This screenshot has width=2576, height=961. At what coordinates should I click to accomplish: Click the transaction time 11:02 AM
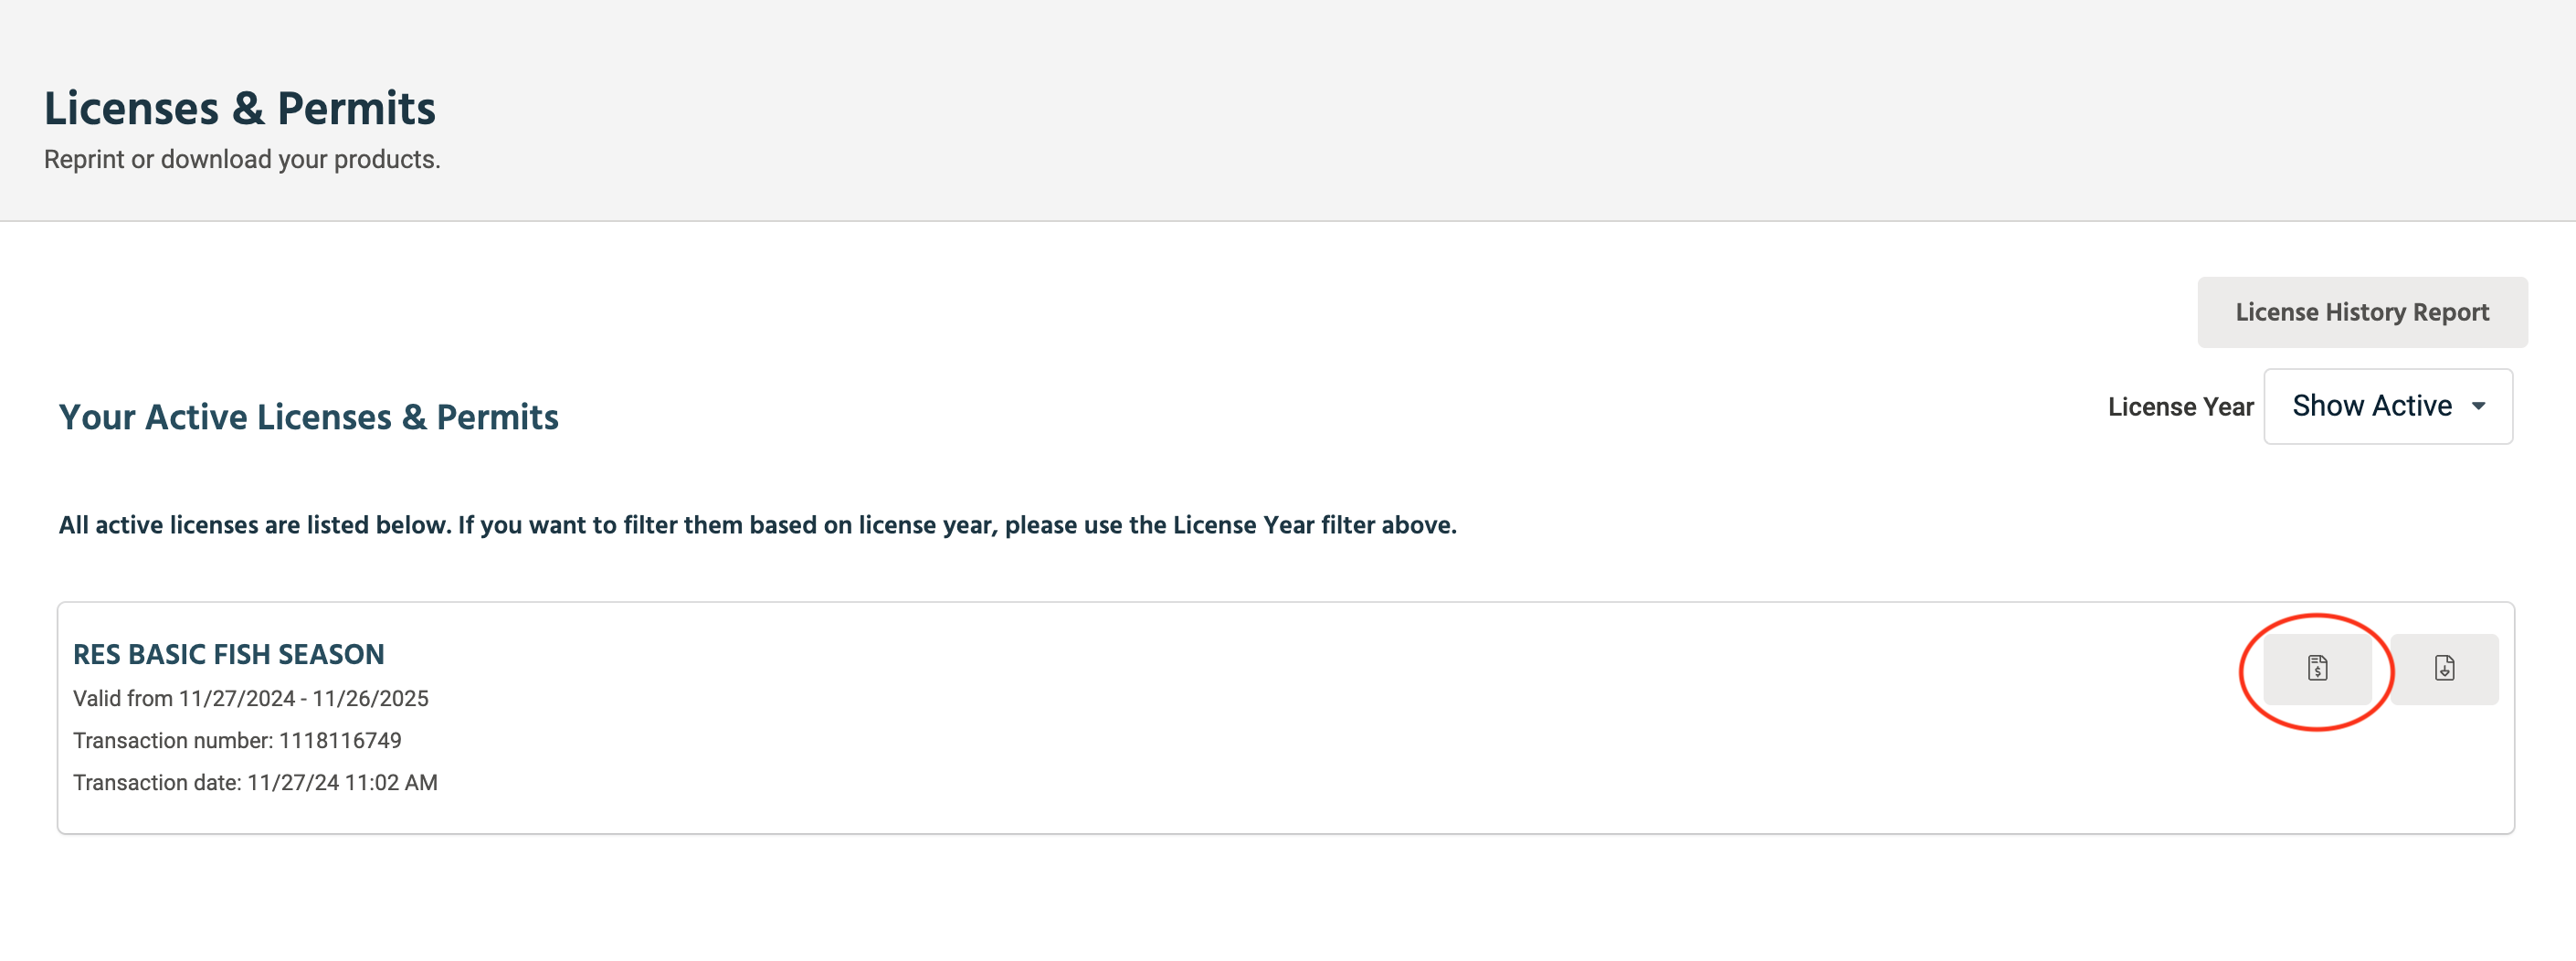point(391,782)
